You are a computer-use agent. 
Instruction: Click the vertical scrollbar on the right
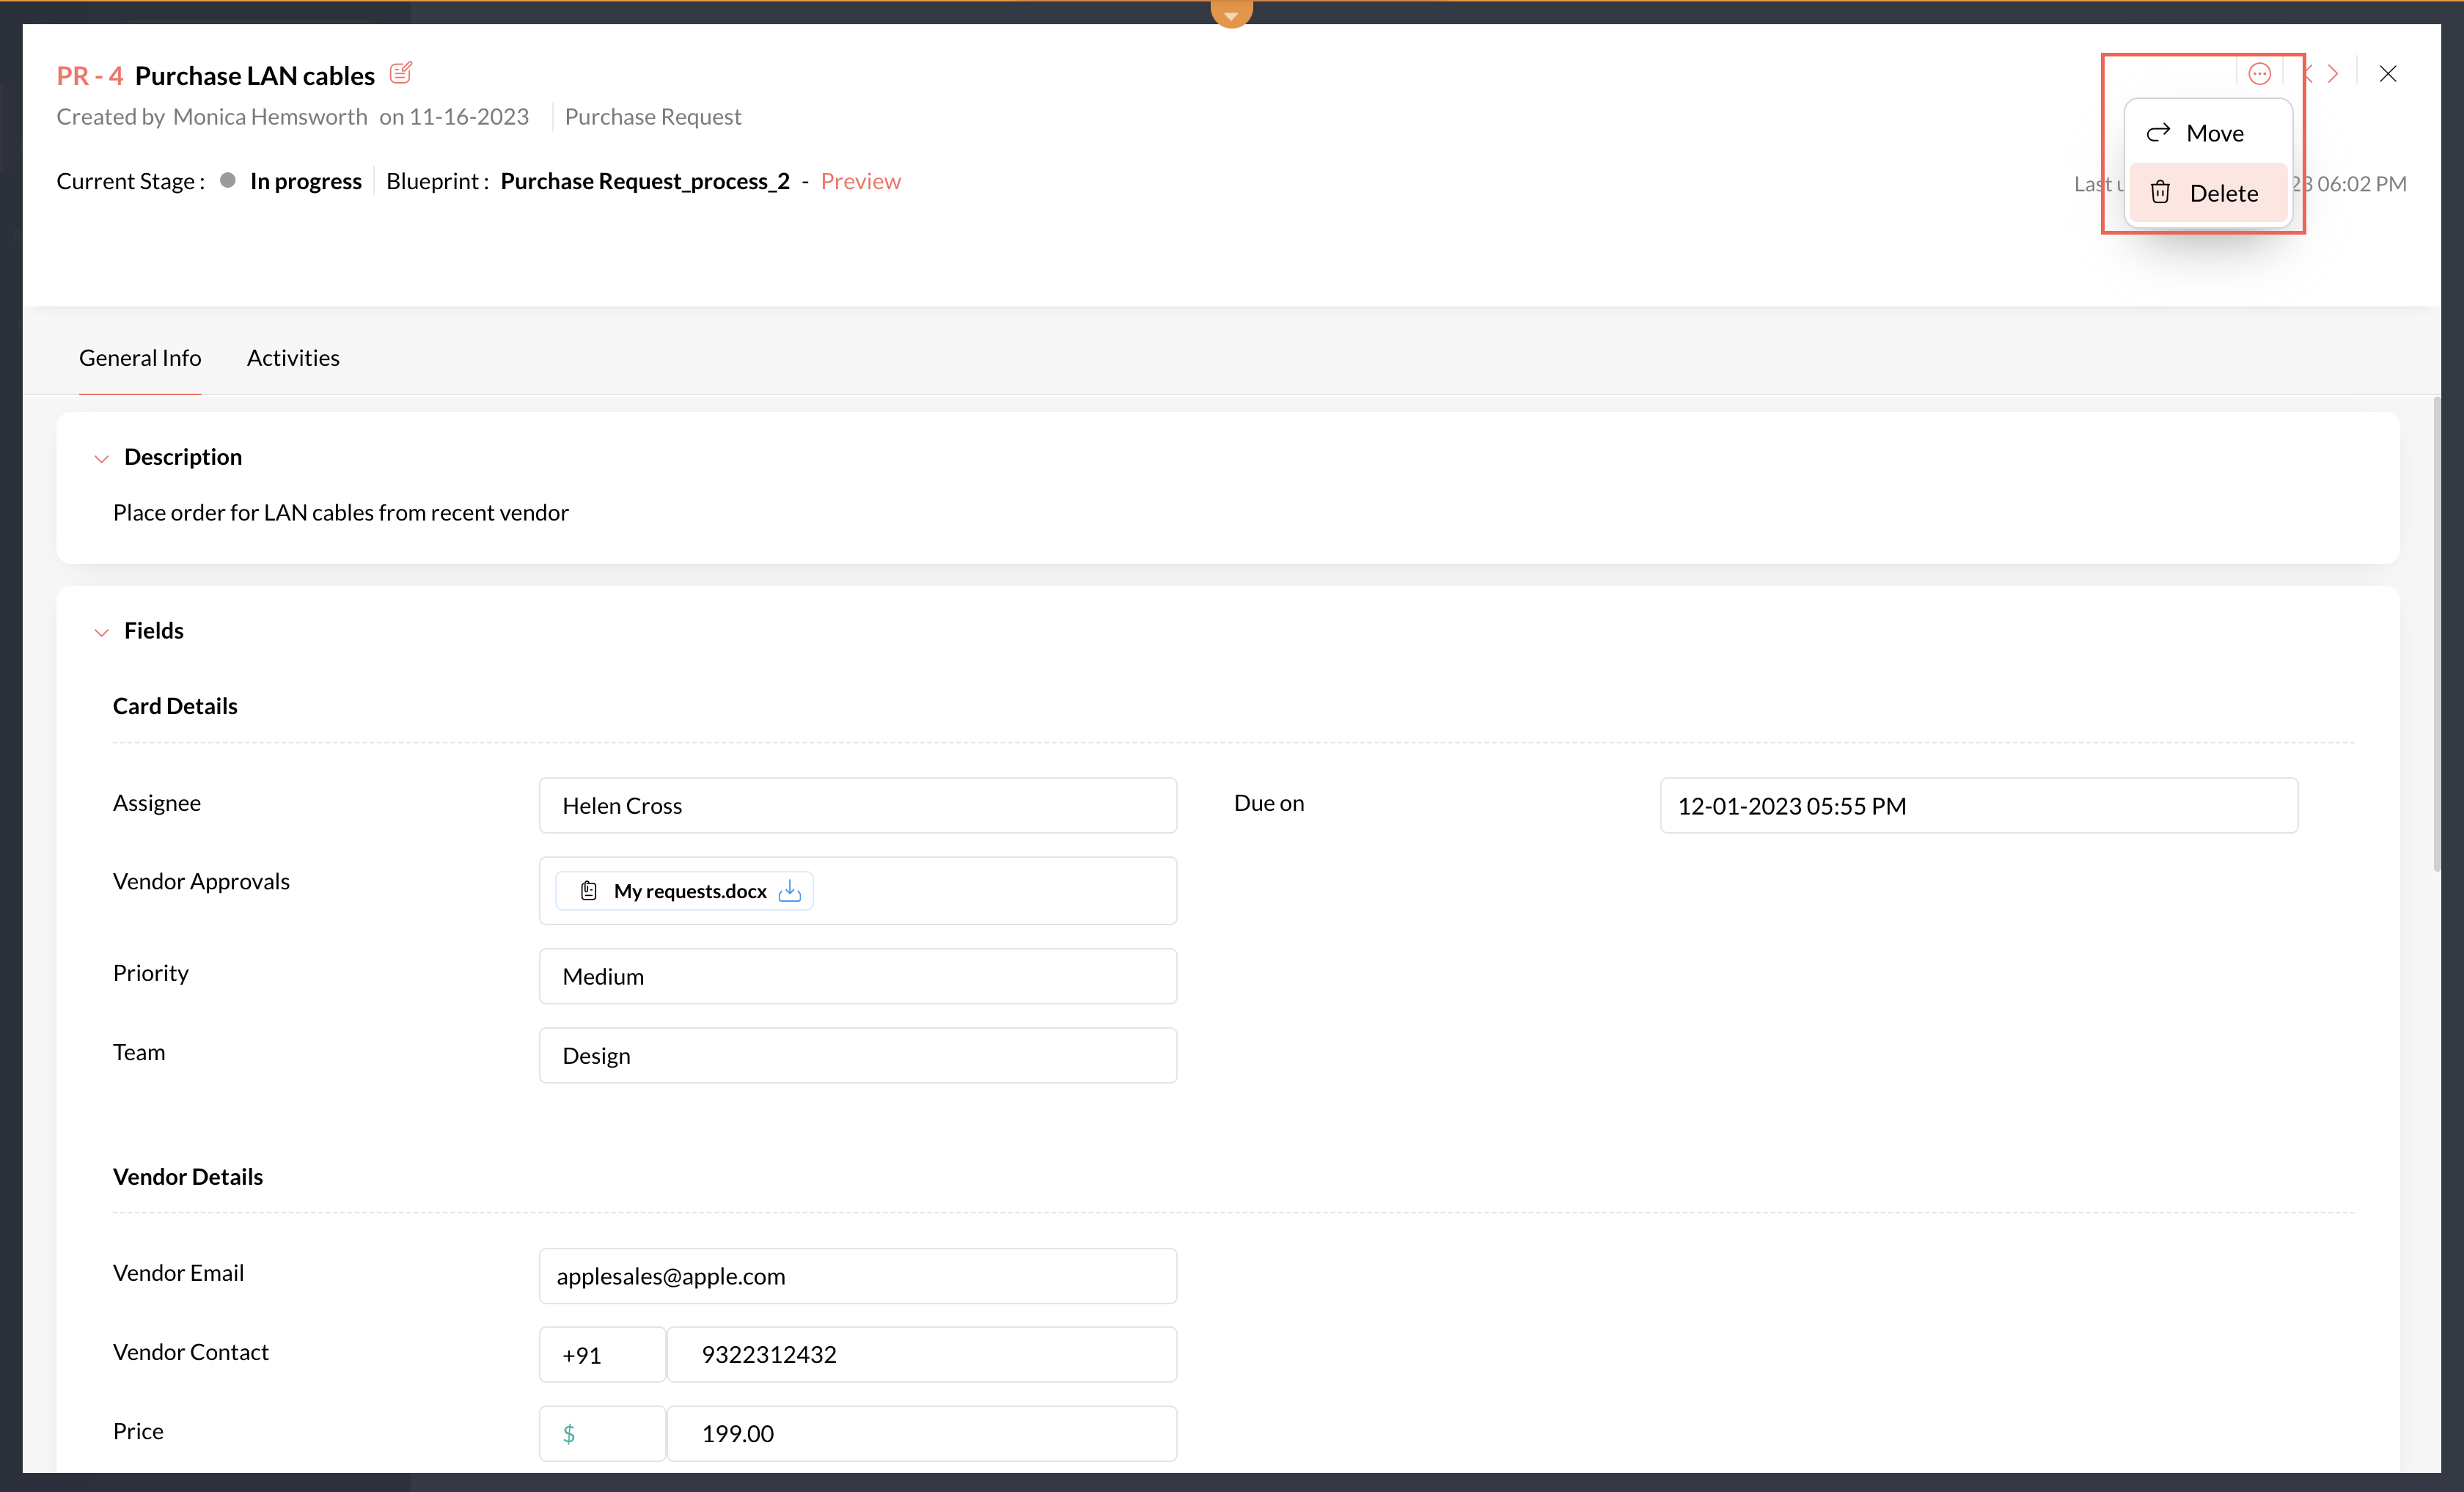click(2436, 636)
